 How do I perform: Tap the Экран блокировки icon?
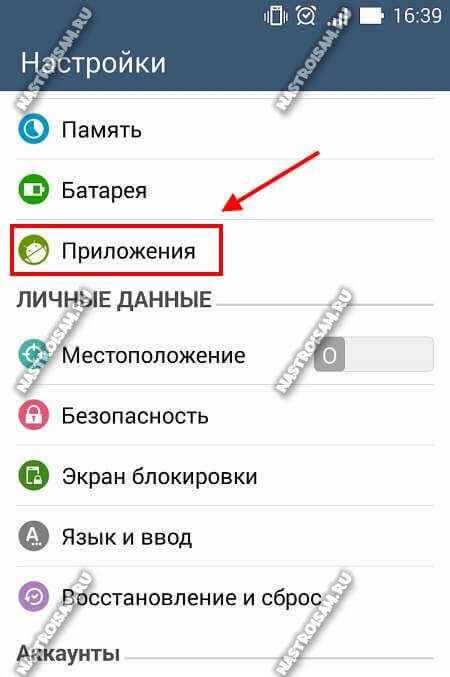pyautogui.click(x=33, y=476)
